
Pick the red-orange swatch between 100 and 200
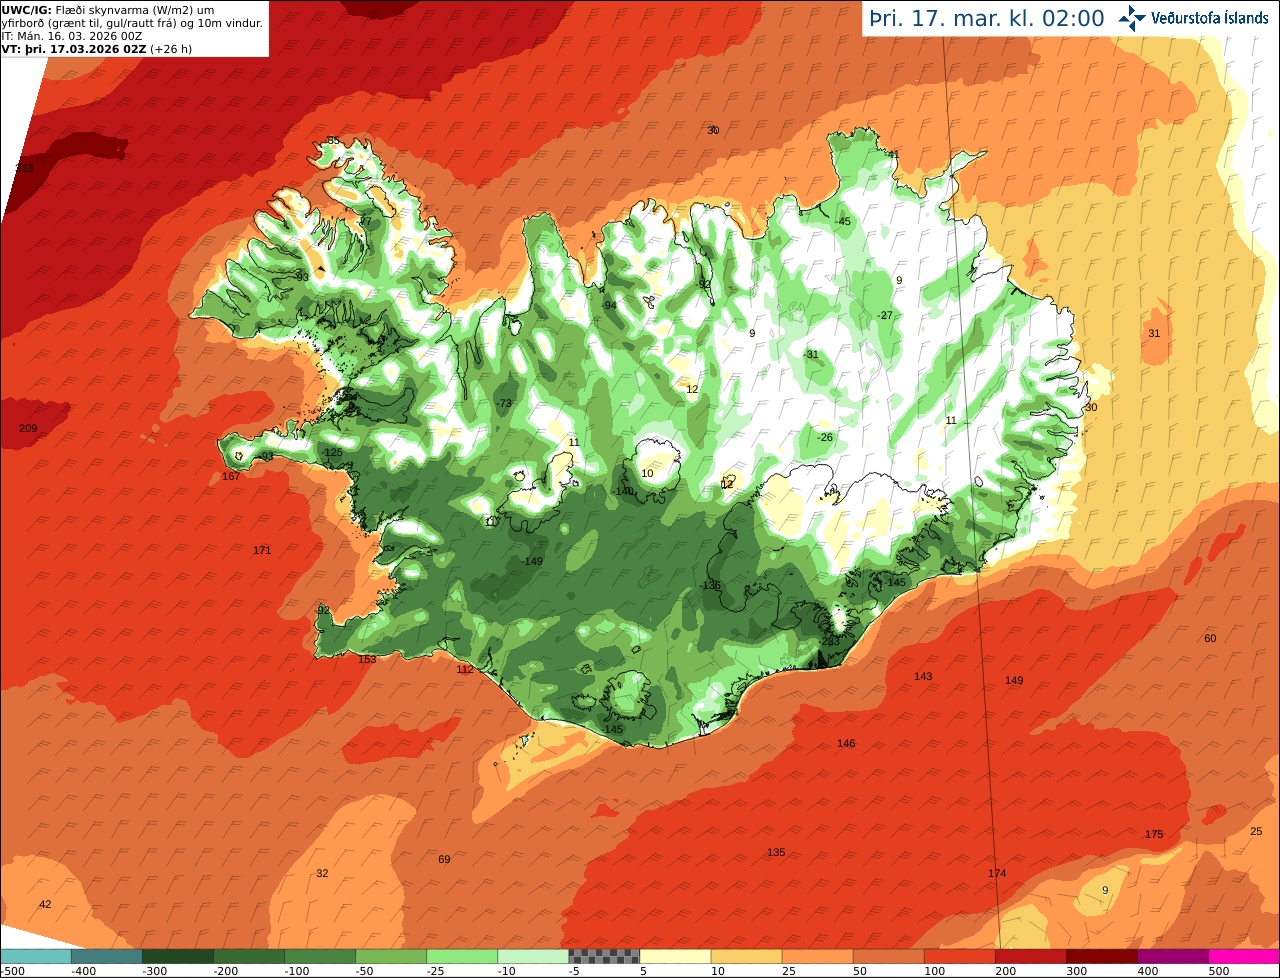point(958,956)
